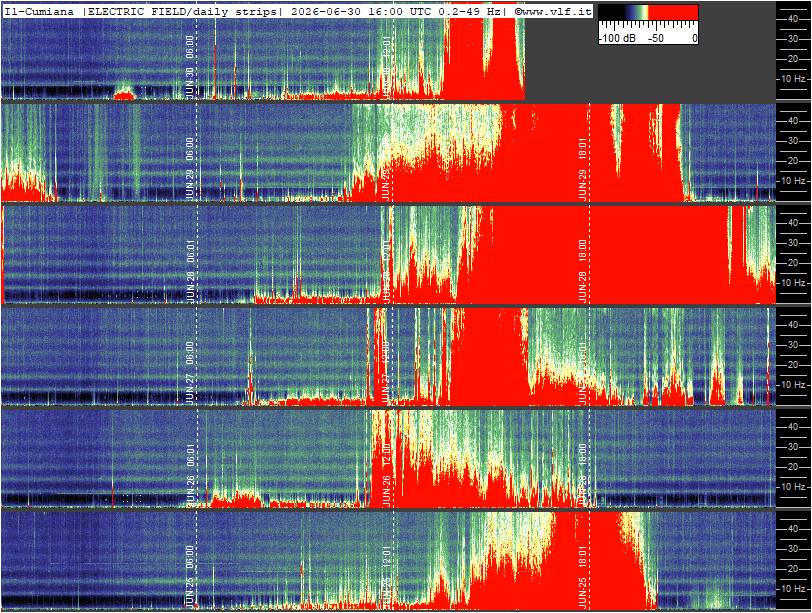The image size is (812, 613).
Task: Select the JUN-25 18:01 time marker
Action: (583, 577)
